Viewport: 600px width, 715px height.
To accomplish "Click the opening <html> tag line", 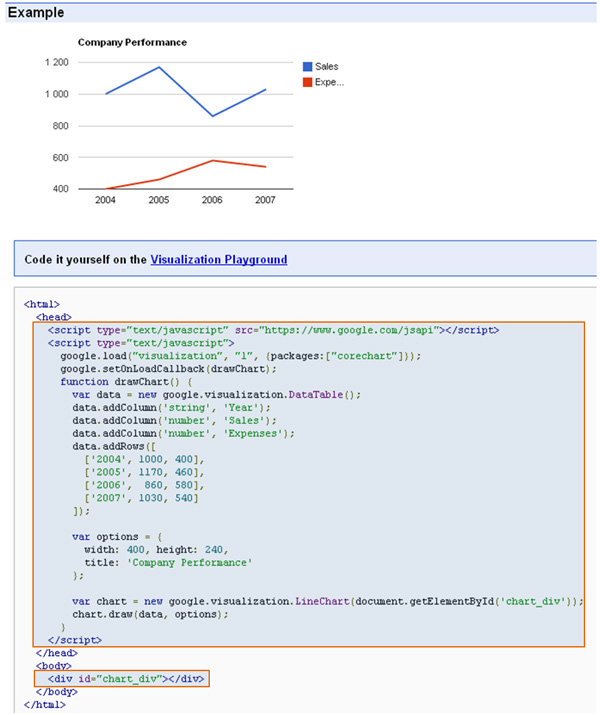I will [x=42, y=304].
